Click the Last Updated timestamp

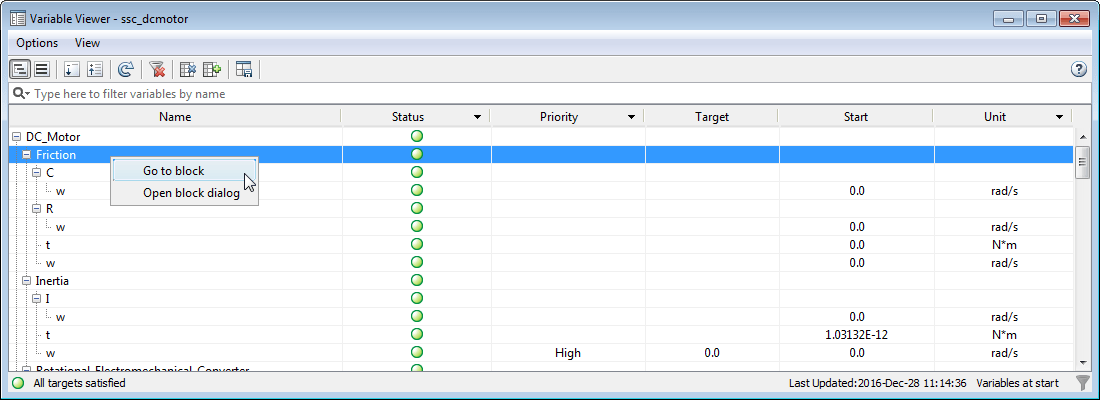[x=878, y=383]
